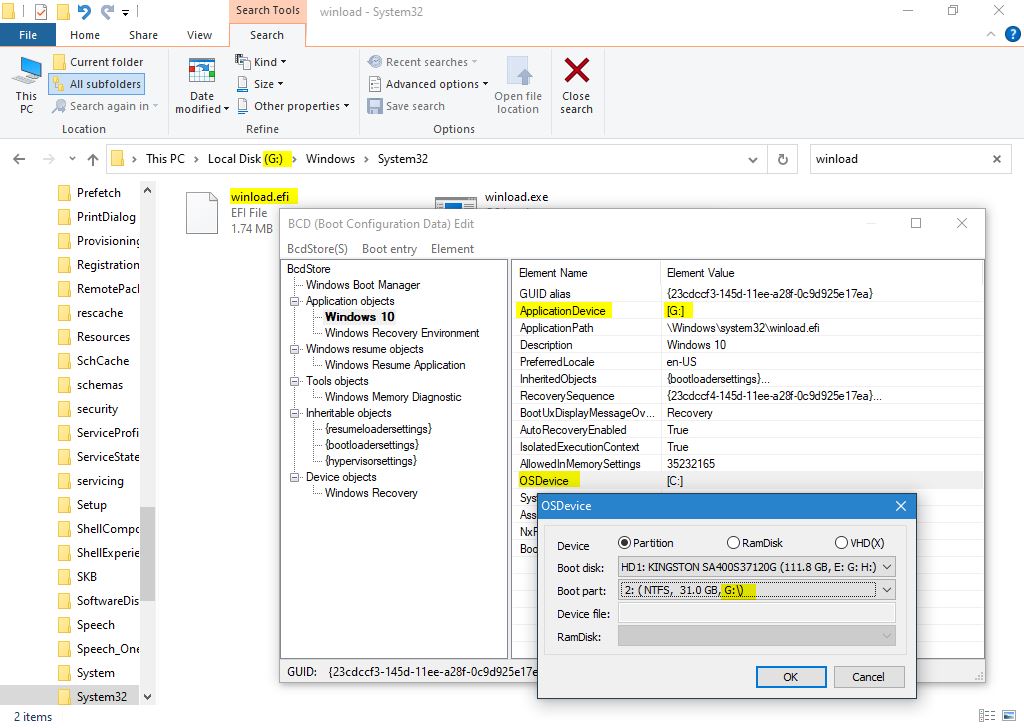This screenshot has width=1024, height=728.
Task: Click the Open file location icon
Action: tap(518, 72)
